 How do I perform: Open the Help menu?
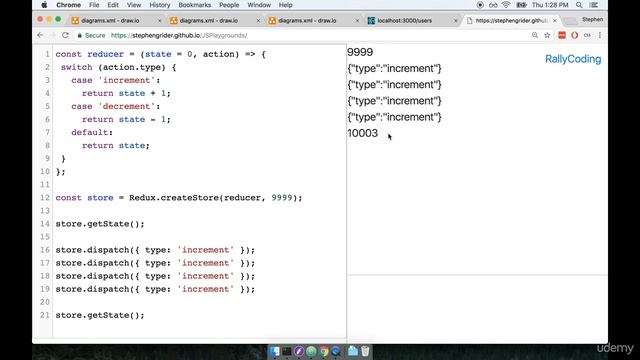click(x=285, y=5)
